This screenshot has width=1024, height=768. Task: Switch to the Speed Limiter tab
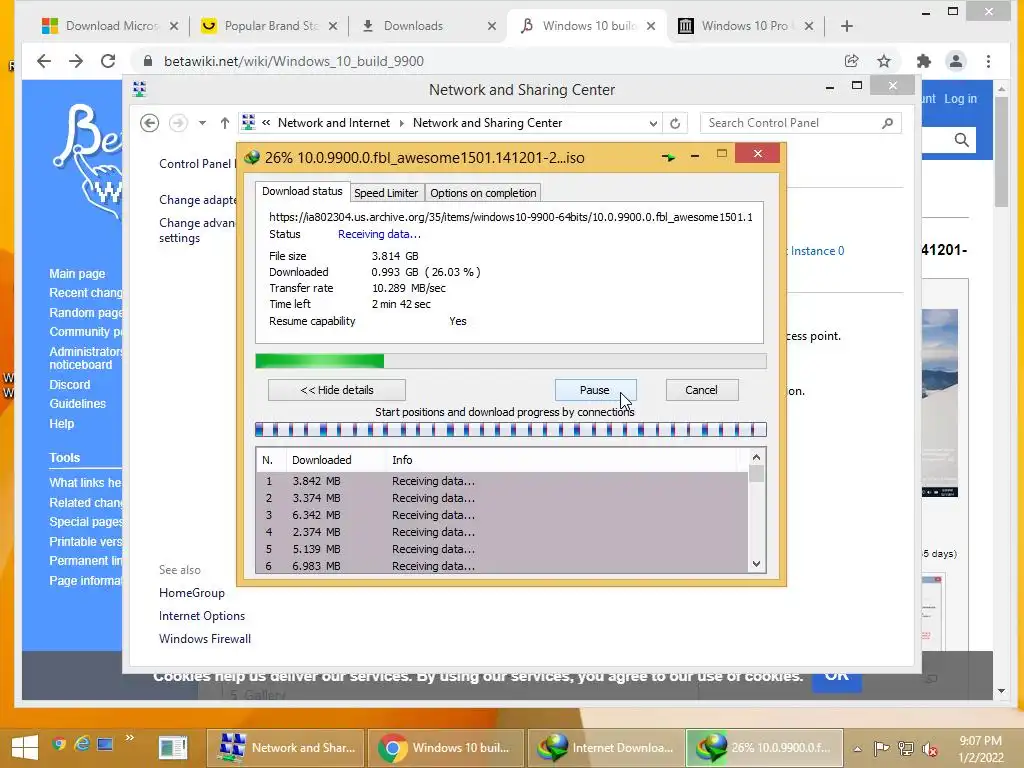386,193
